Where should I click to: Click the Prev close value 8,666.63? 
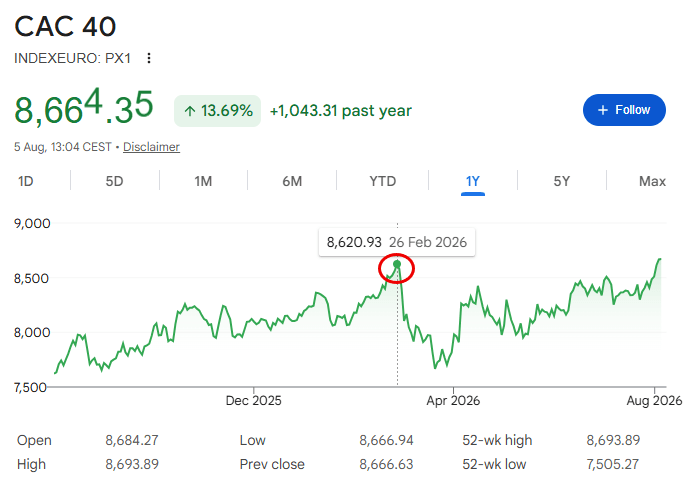[x=386, y=464]
